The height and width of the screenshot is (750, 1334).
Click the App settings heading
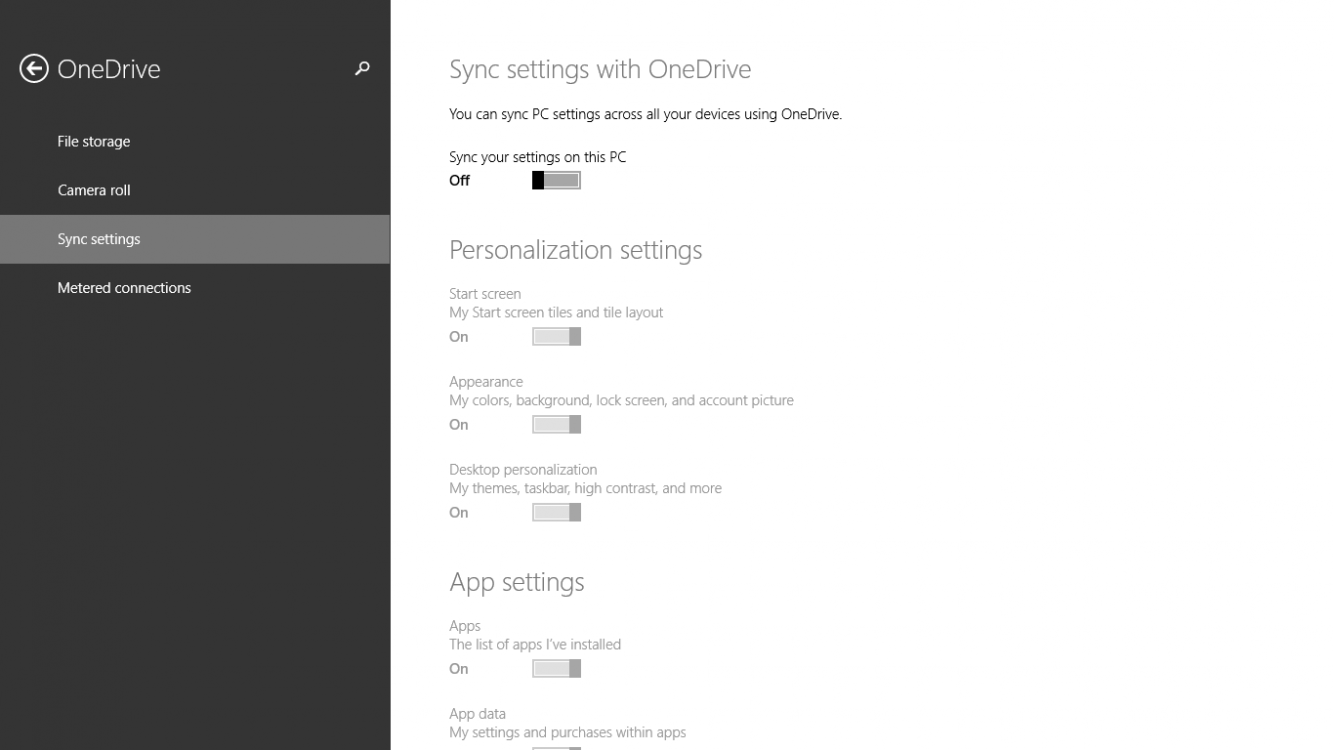(x=517, y=582)
